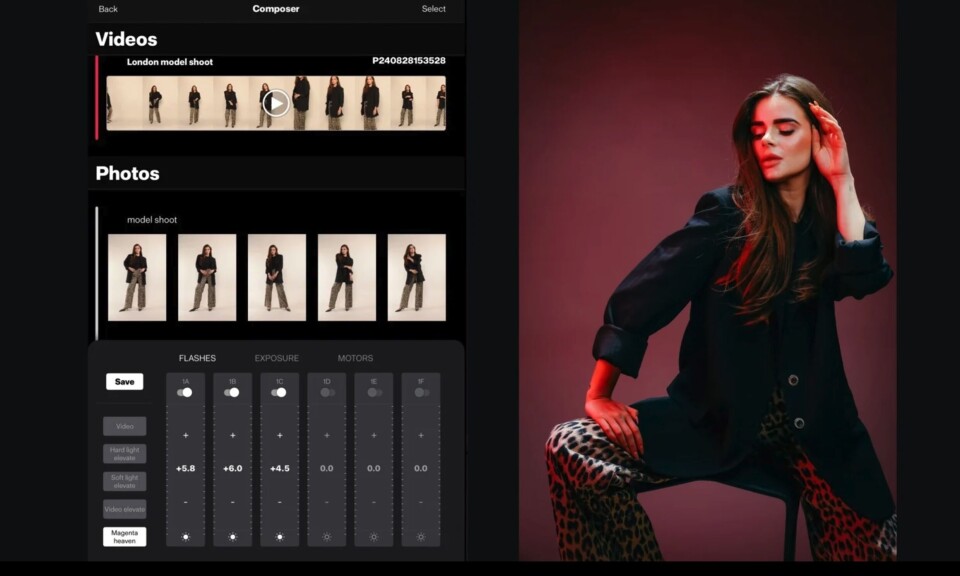Screen dimensions: 960x576
Task: Increase flash 1A power with plus
Action: (185, 435)
